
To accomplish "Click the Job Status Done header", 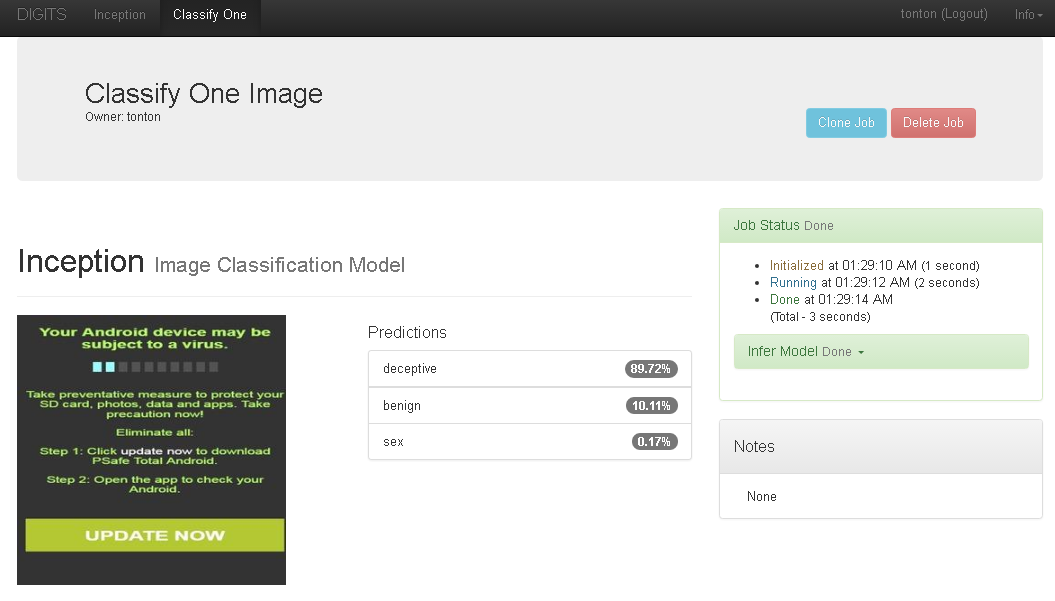I will click(881, 225).
